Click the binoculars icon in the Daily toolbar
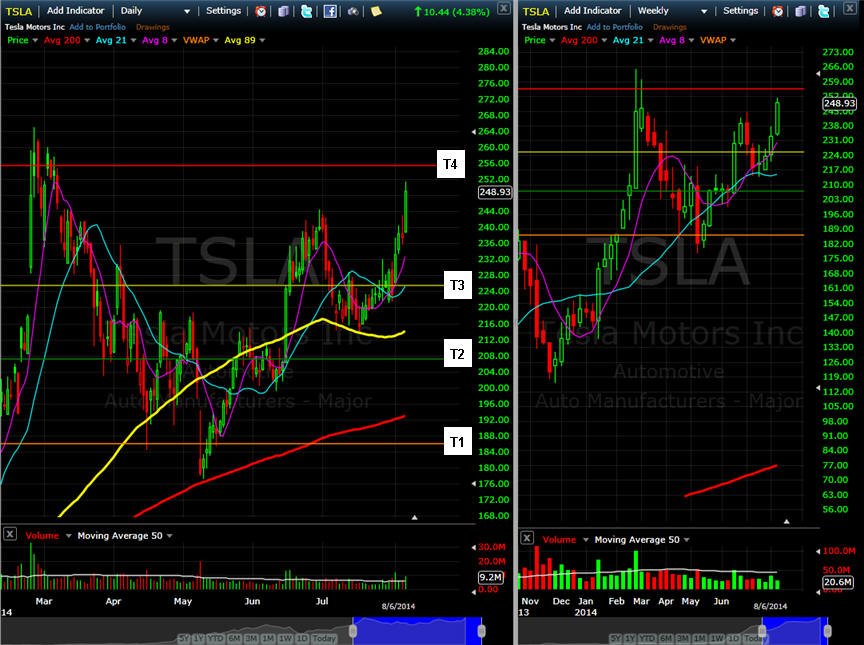Viewport: 864px width, 645px height. coord(353,11)
